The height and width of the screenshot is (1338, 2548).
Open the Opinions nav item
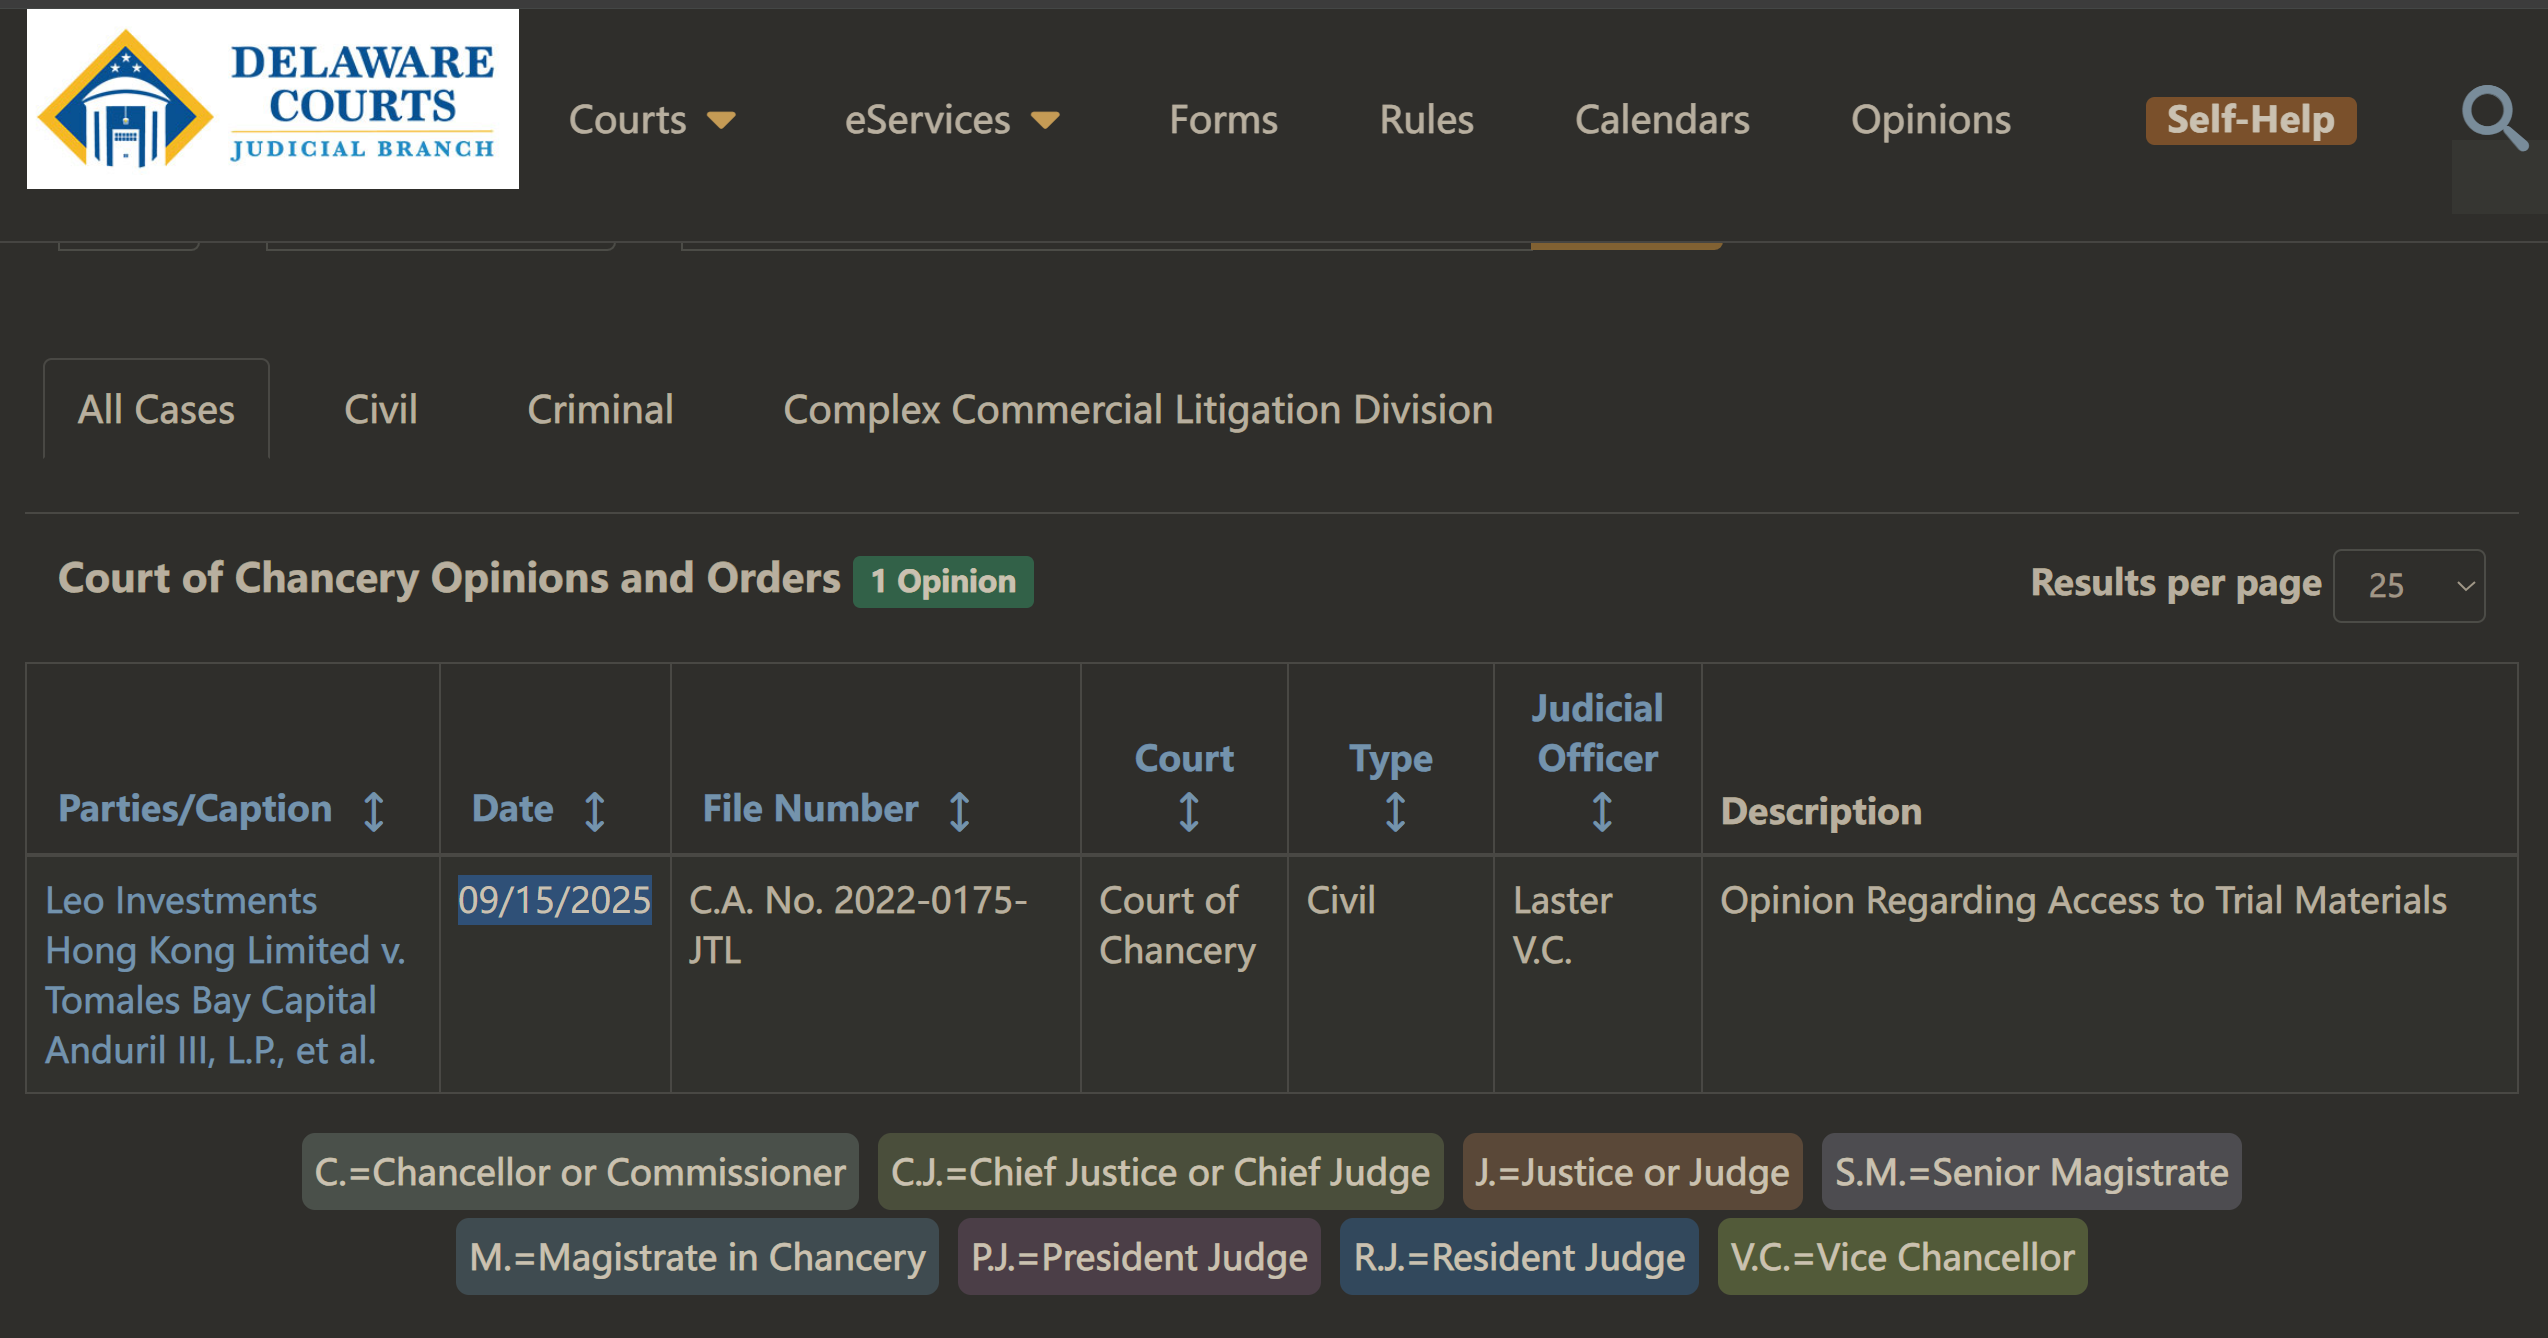point(1930,120)
